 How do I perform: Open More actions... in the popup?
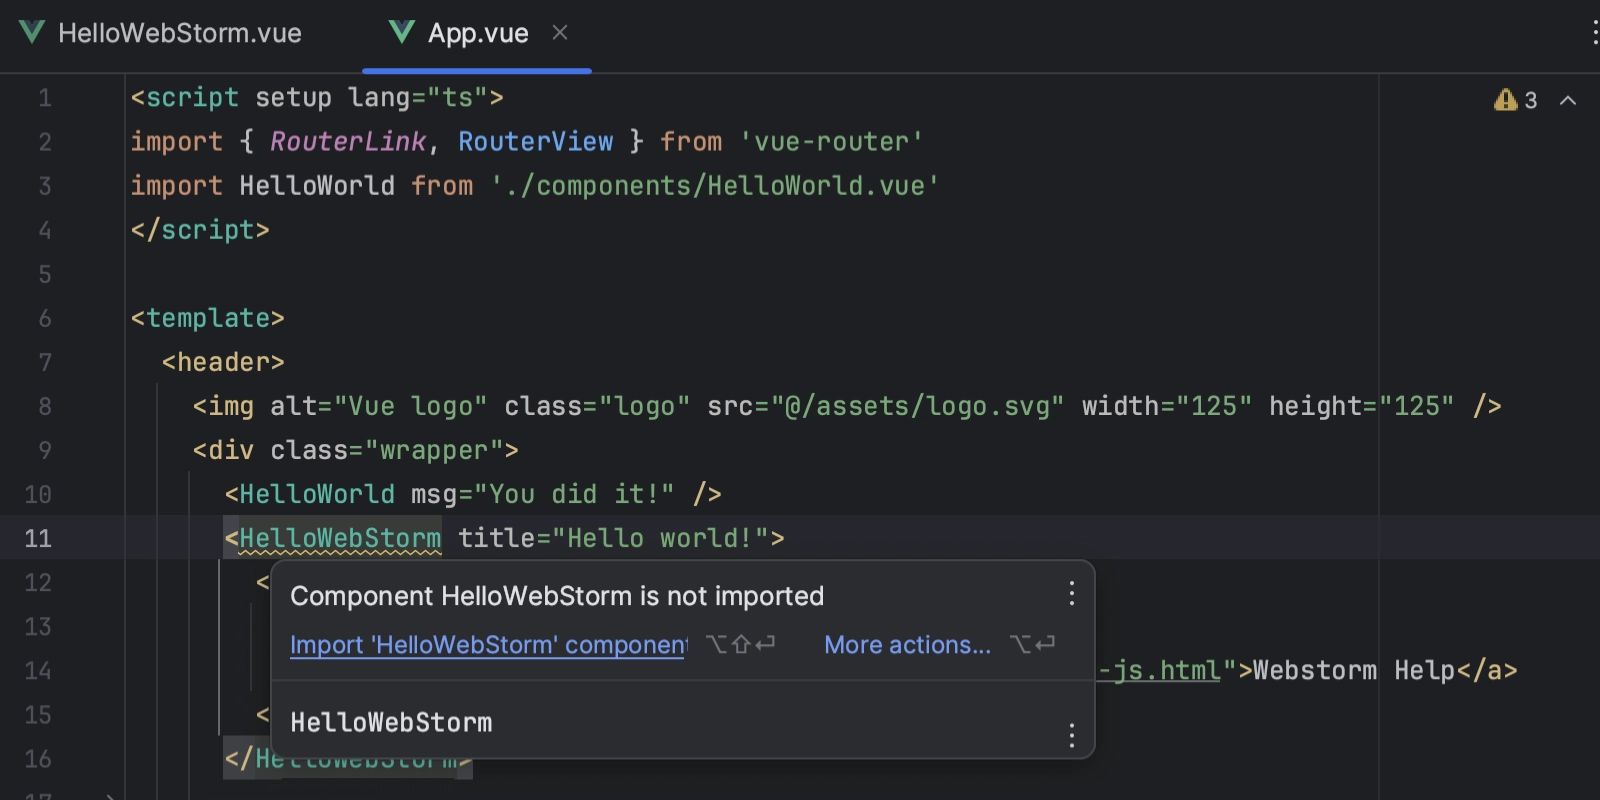(907, 645)
